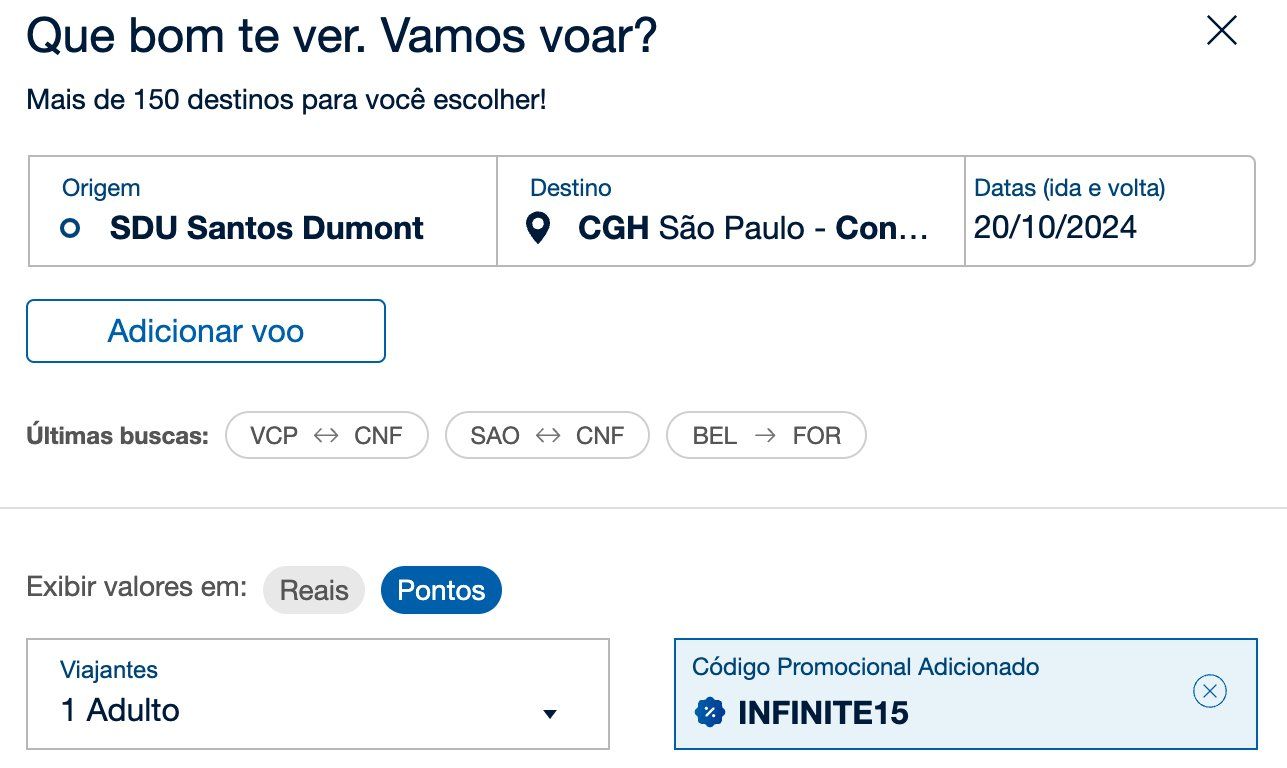
Task: Select recent search VCP to CNF
Action: pos(327,436)
